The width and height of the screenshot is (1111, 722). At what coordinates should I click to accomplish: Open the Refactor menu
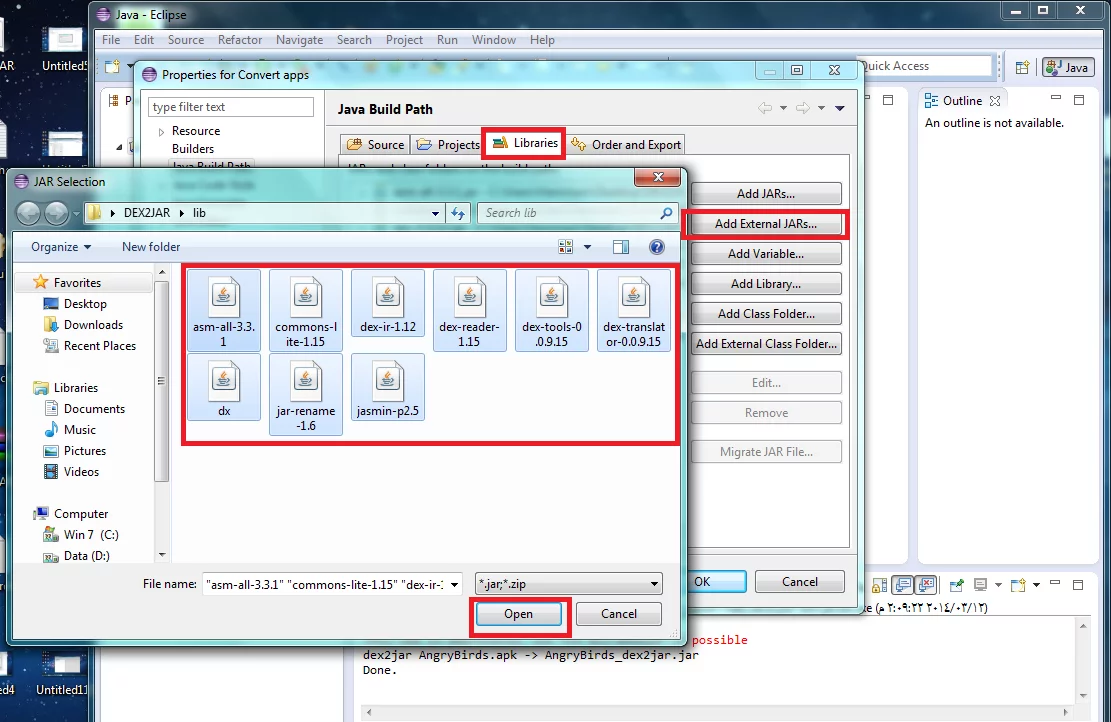[240, 40]
